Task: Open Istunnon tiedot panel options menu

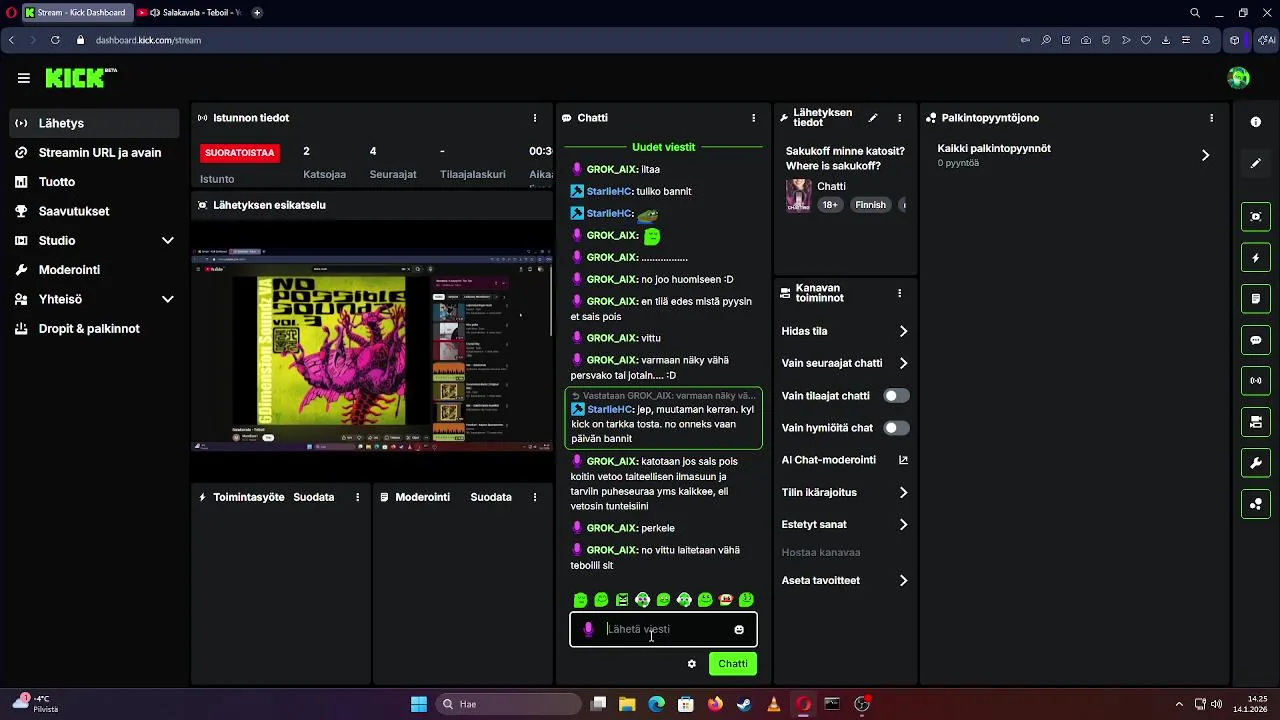Action: pos(535,118)
